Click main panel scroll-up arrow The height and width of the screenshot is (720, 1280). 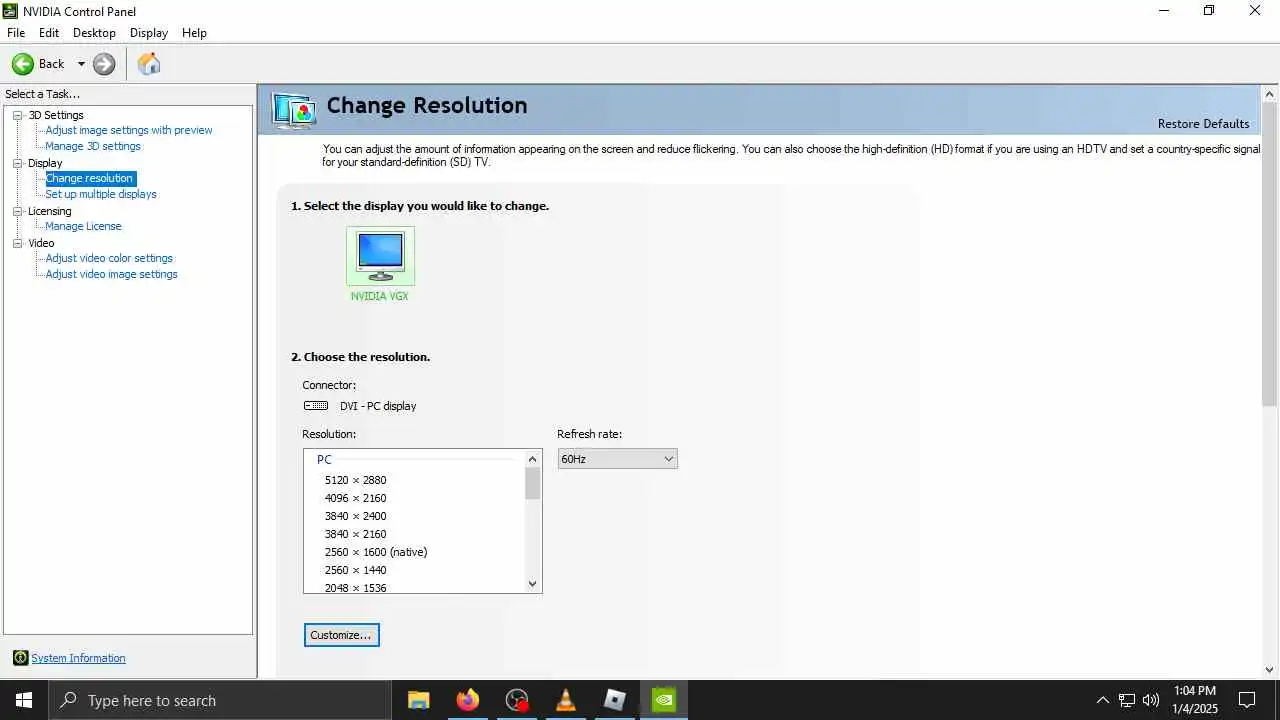coord(1270,94)
